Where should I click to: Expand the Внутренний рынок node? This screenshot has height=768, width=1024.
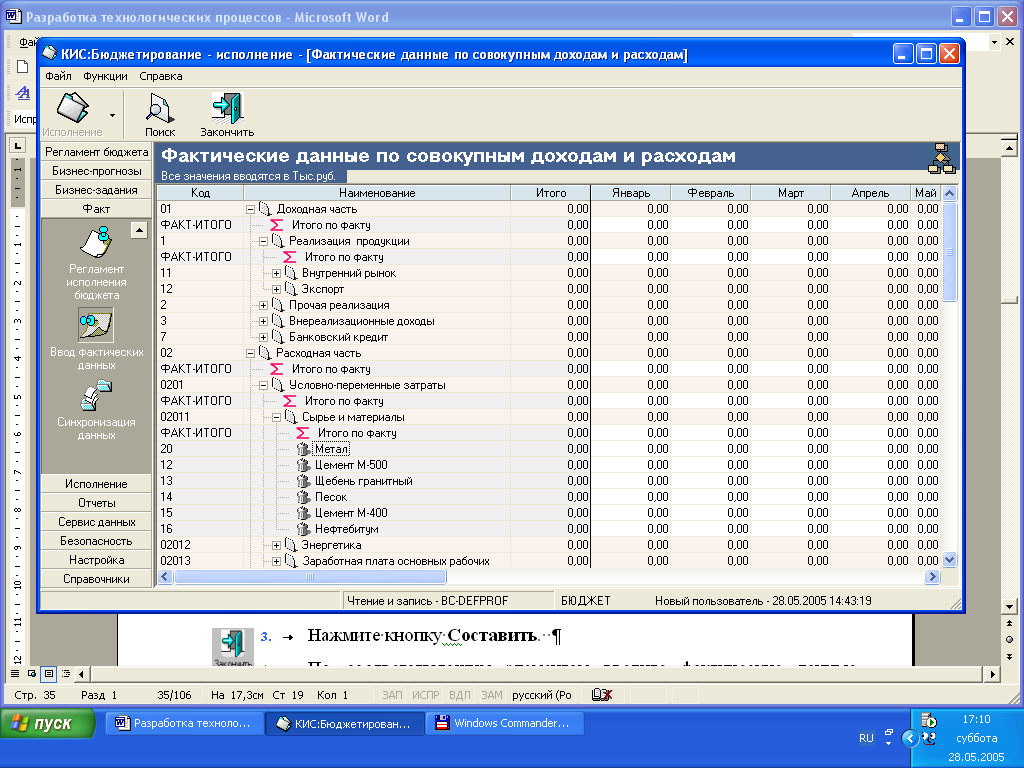coord(276,274)
